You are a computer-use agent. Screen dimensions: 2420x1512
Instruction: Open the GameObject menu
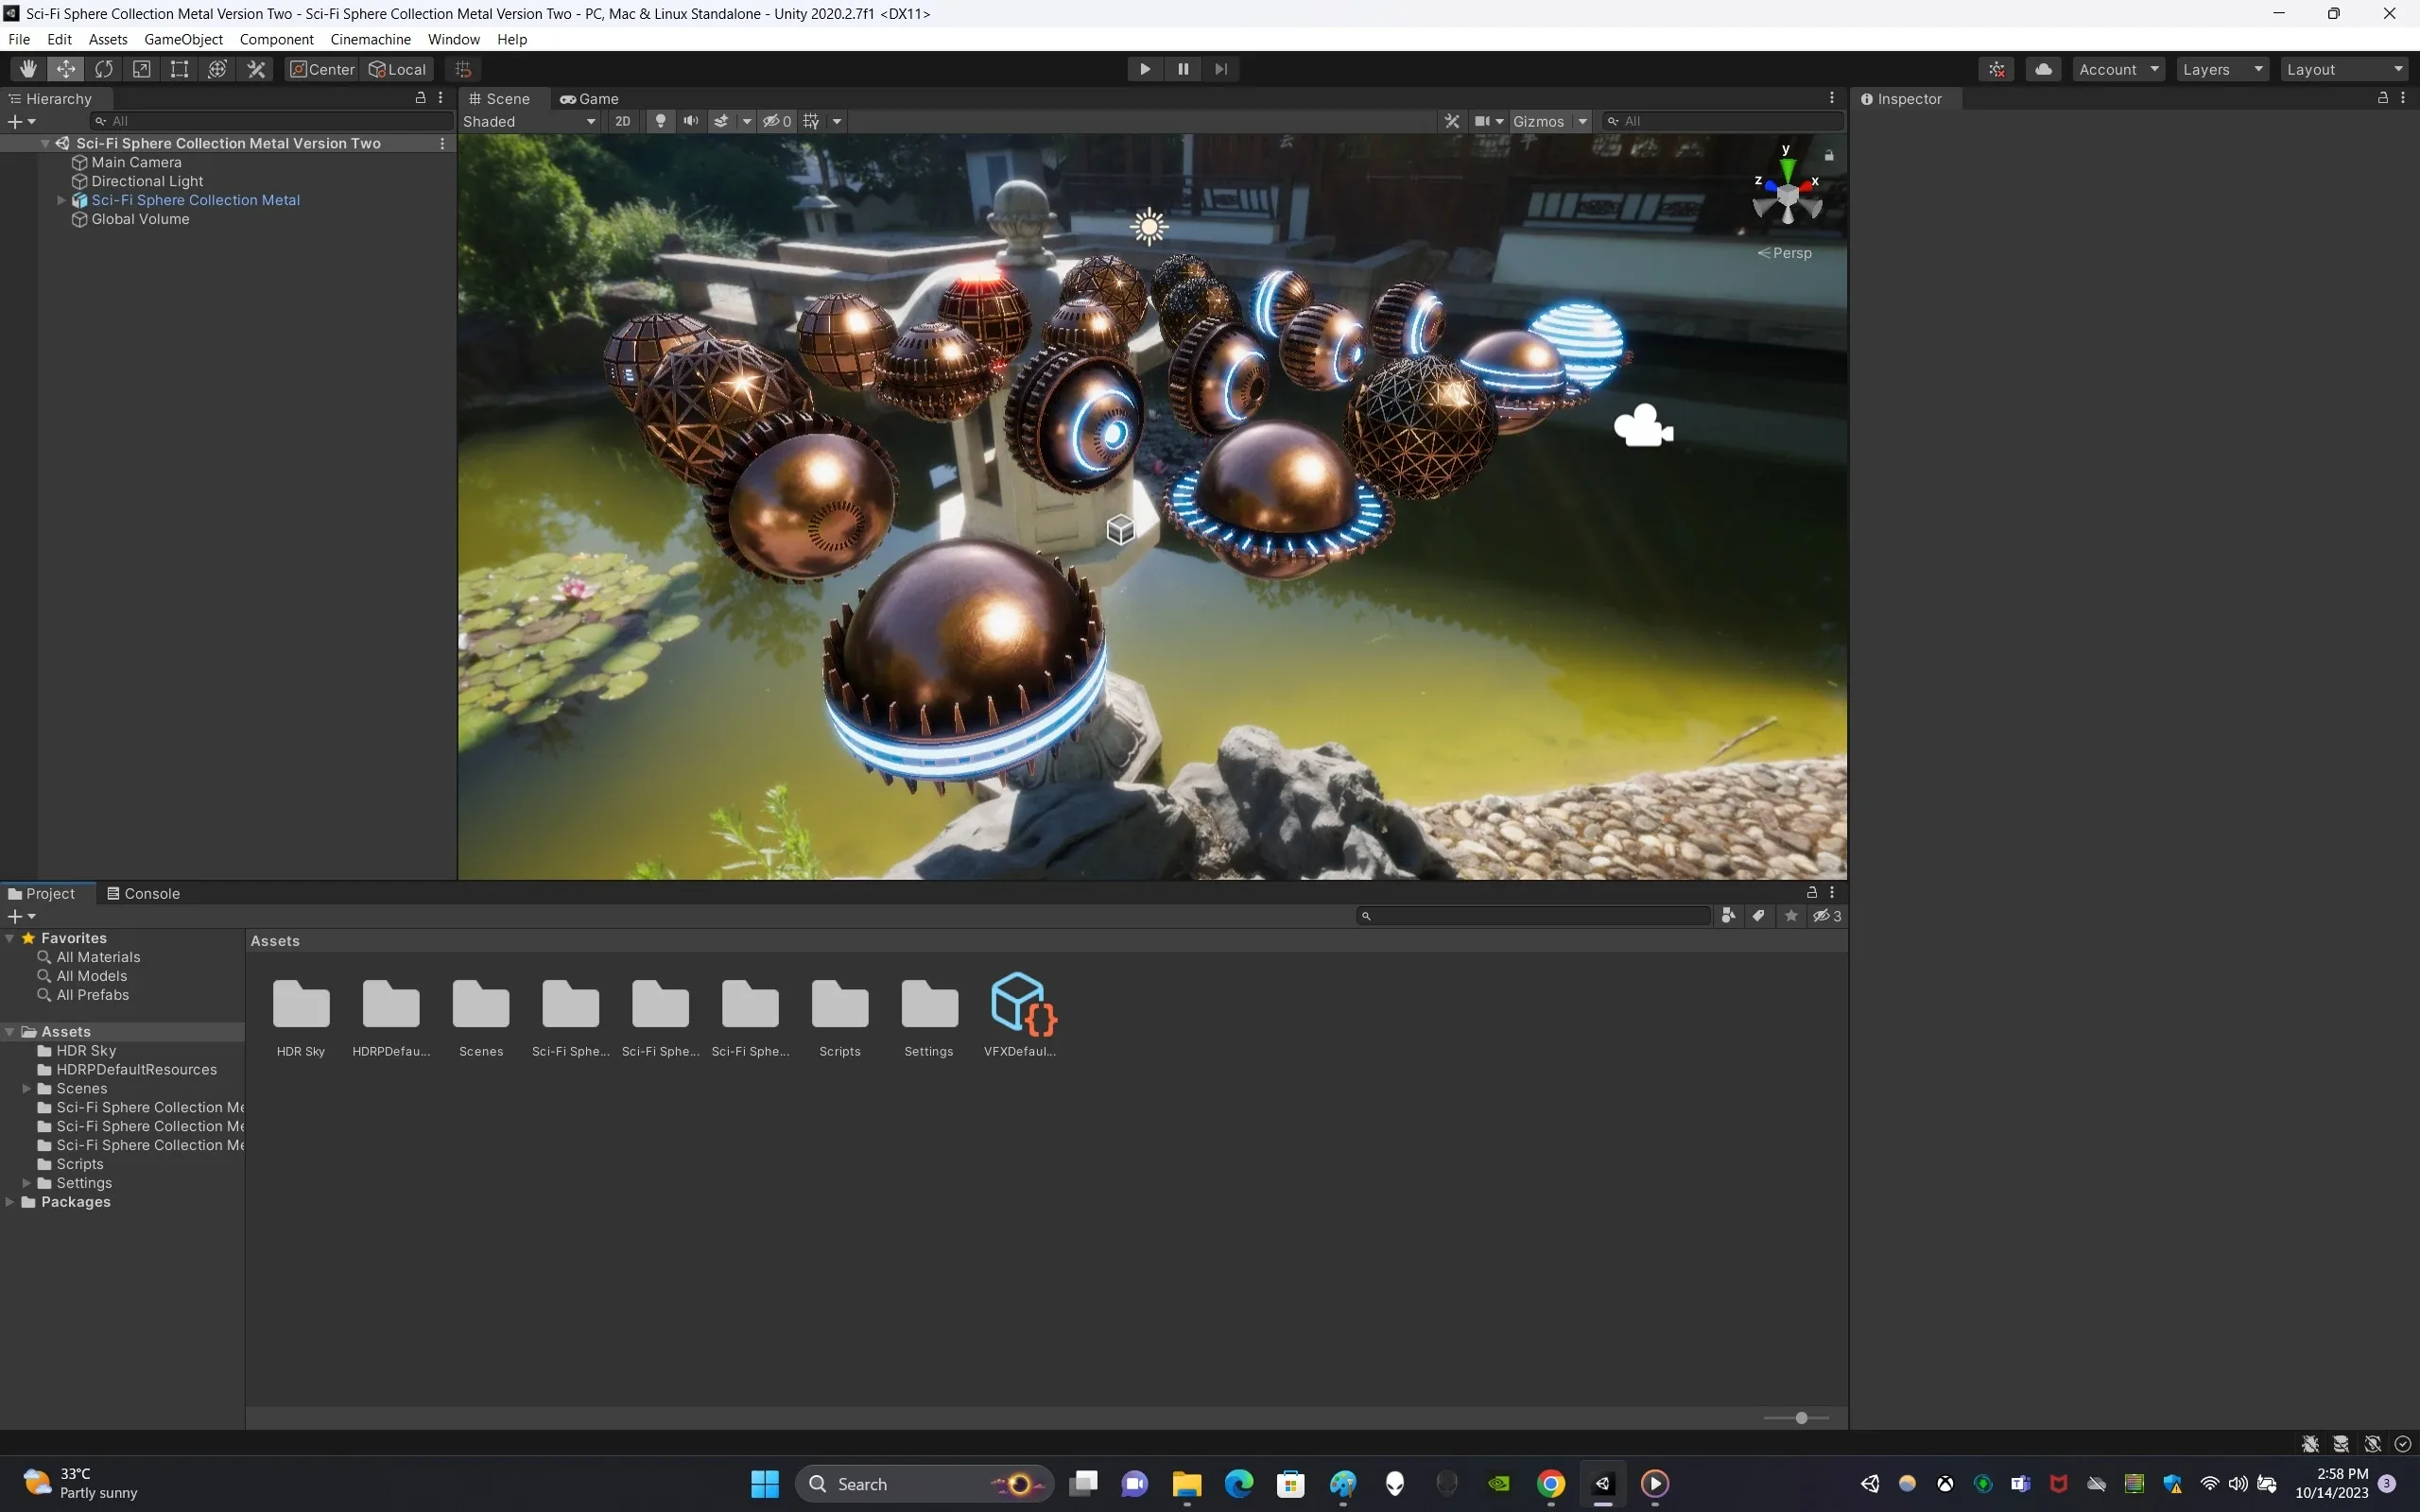pos(184,39)
